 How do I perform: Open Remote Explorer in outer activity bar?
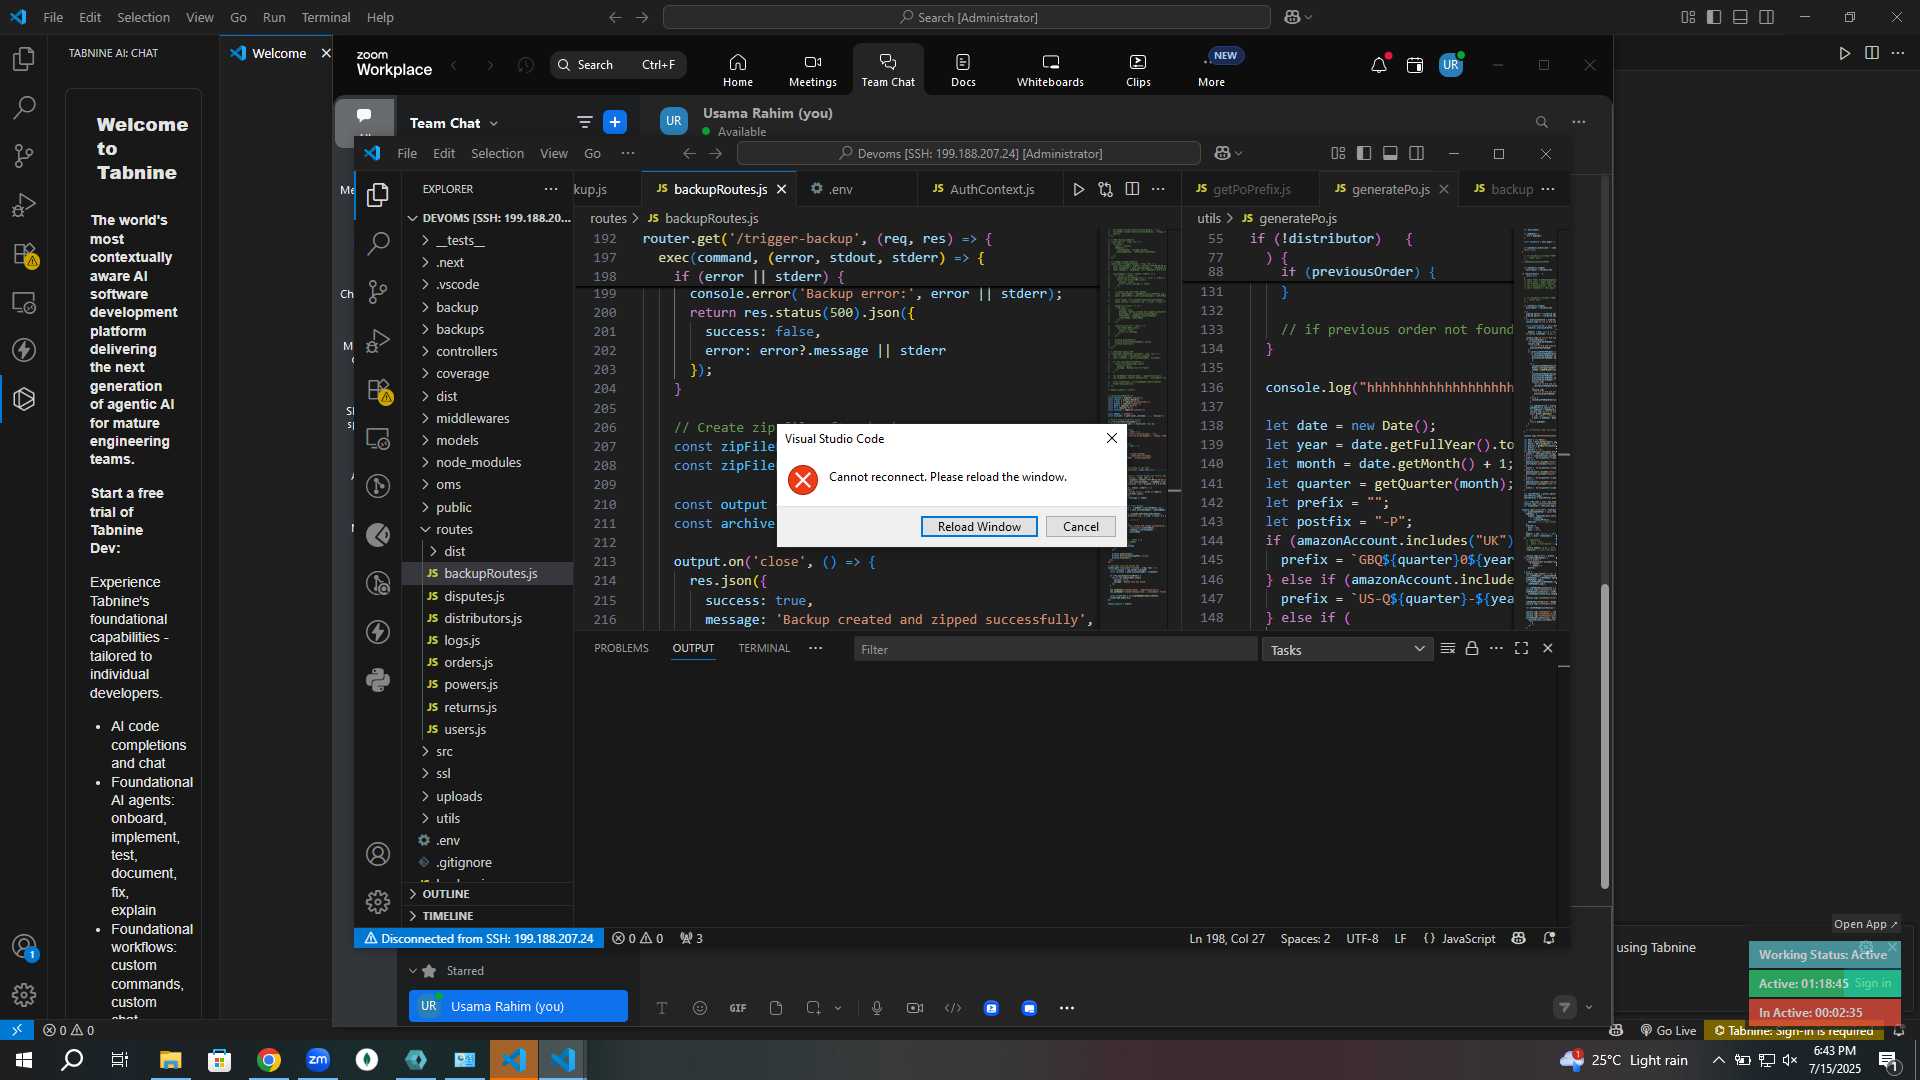click(x=24, y=302)
